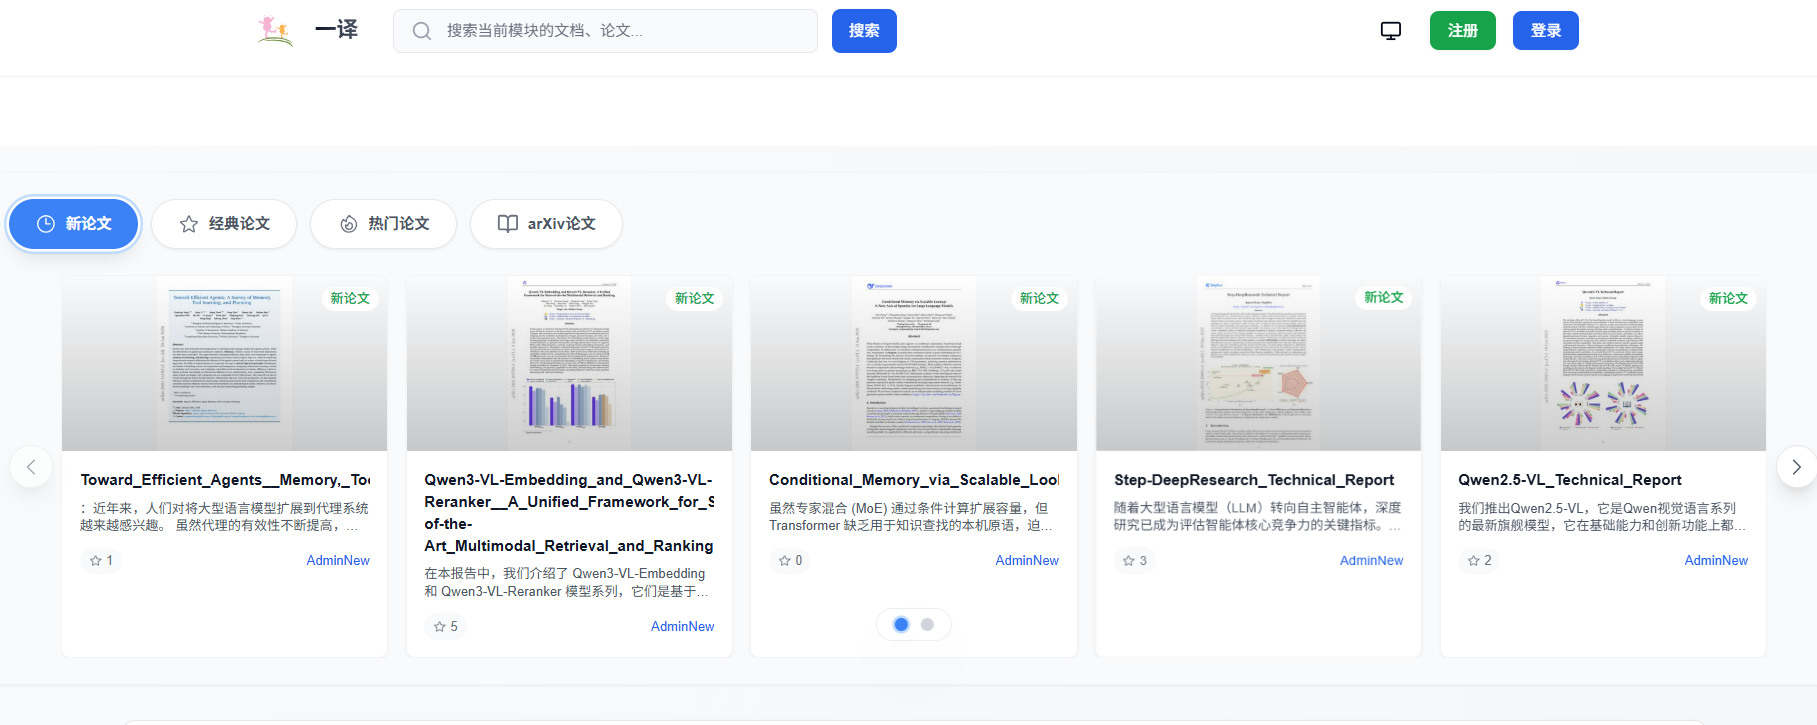This screenshot has height=725, width=1817.
Task: Click the star icon on Step-DeepResearch card
Action: [1129, 561]
